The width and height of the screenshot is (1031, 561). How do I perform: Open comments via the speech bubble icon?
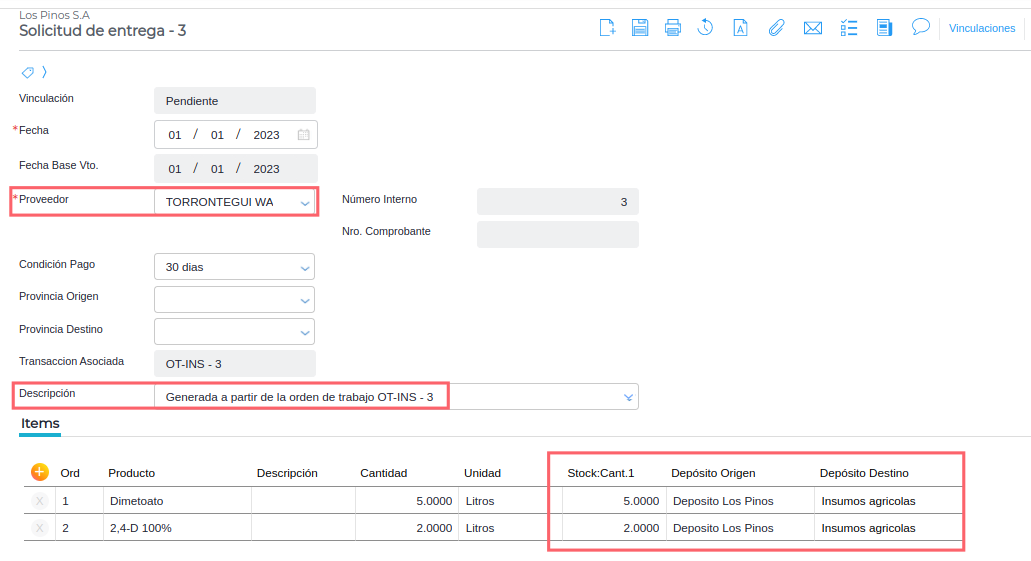[x=920, y=27]
